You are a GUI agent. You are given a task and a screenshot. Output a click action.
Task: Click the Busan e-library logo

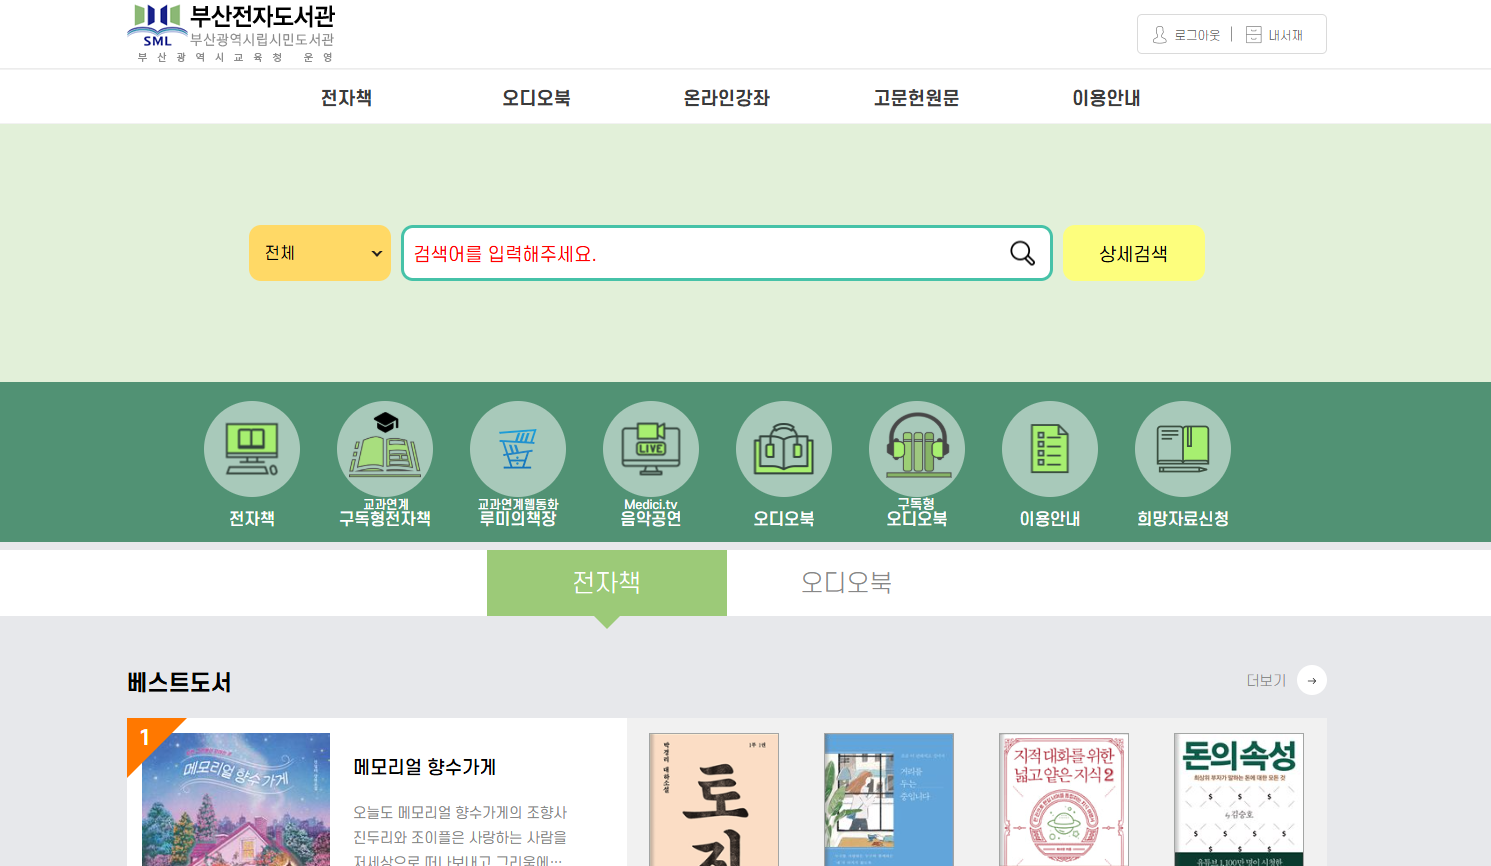pos(232,33)
